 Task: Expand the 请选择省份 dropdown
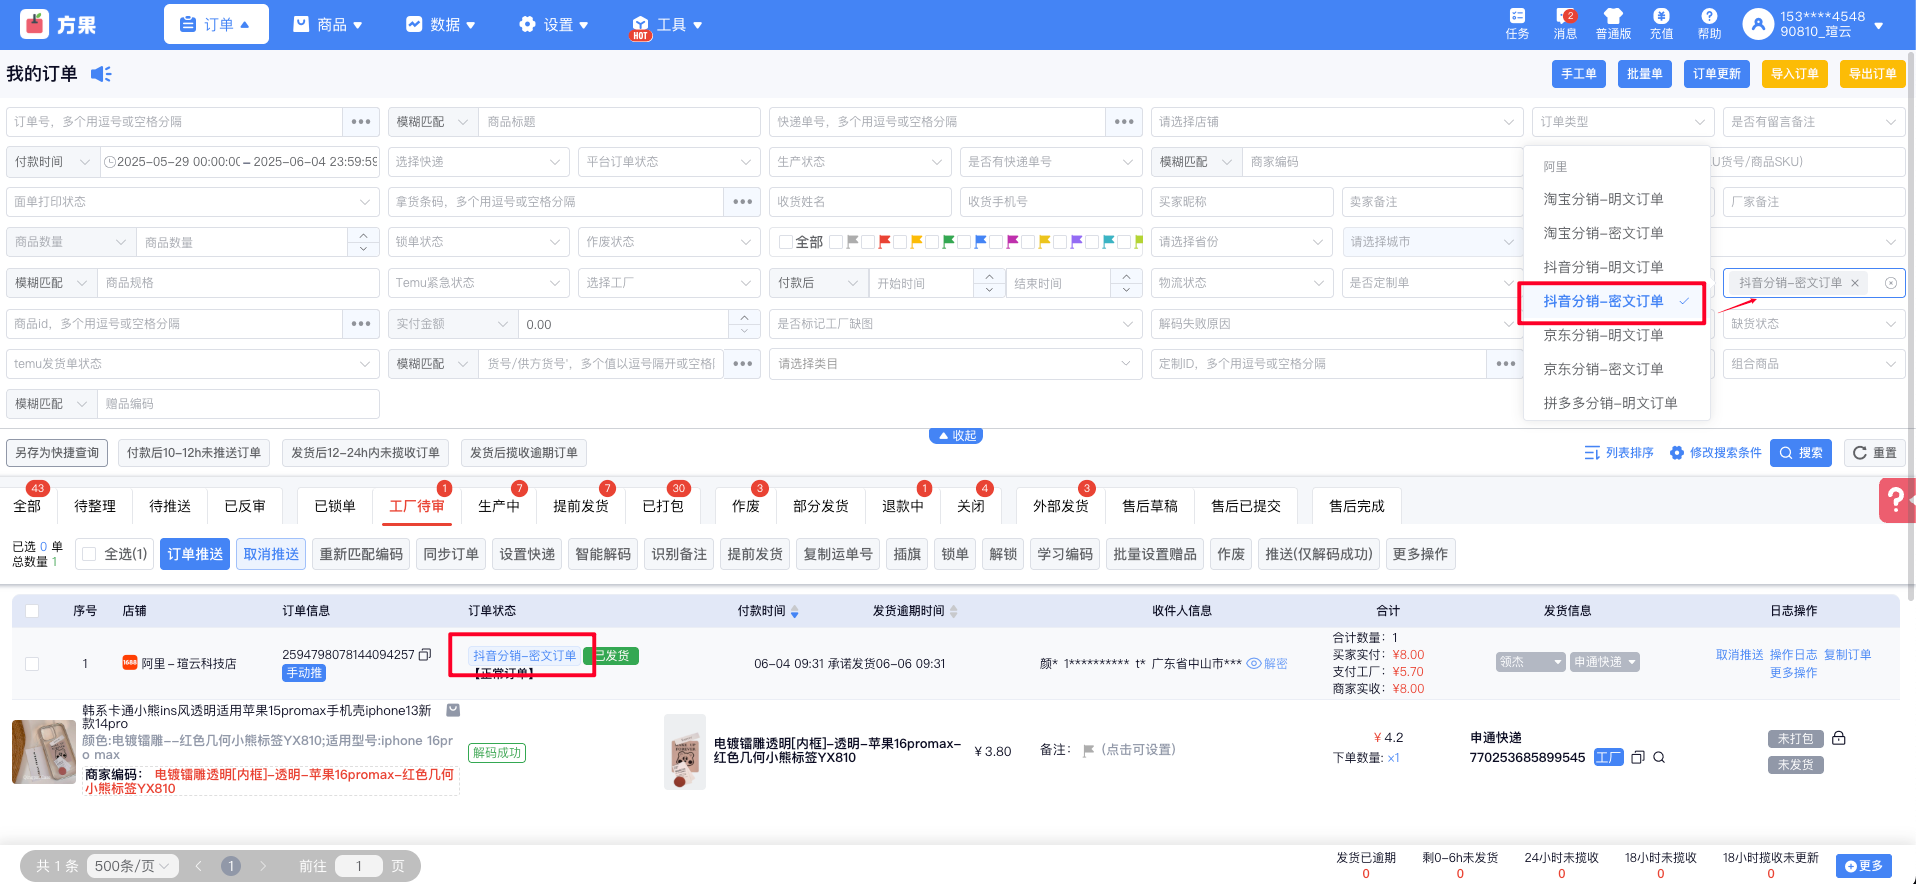pyautogui.click(x=1242, y=242)
